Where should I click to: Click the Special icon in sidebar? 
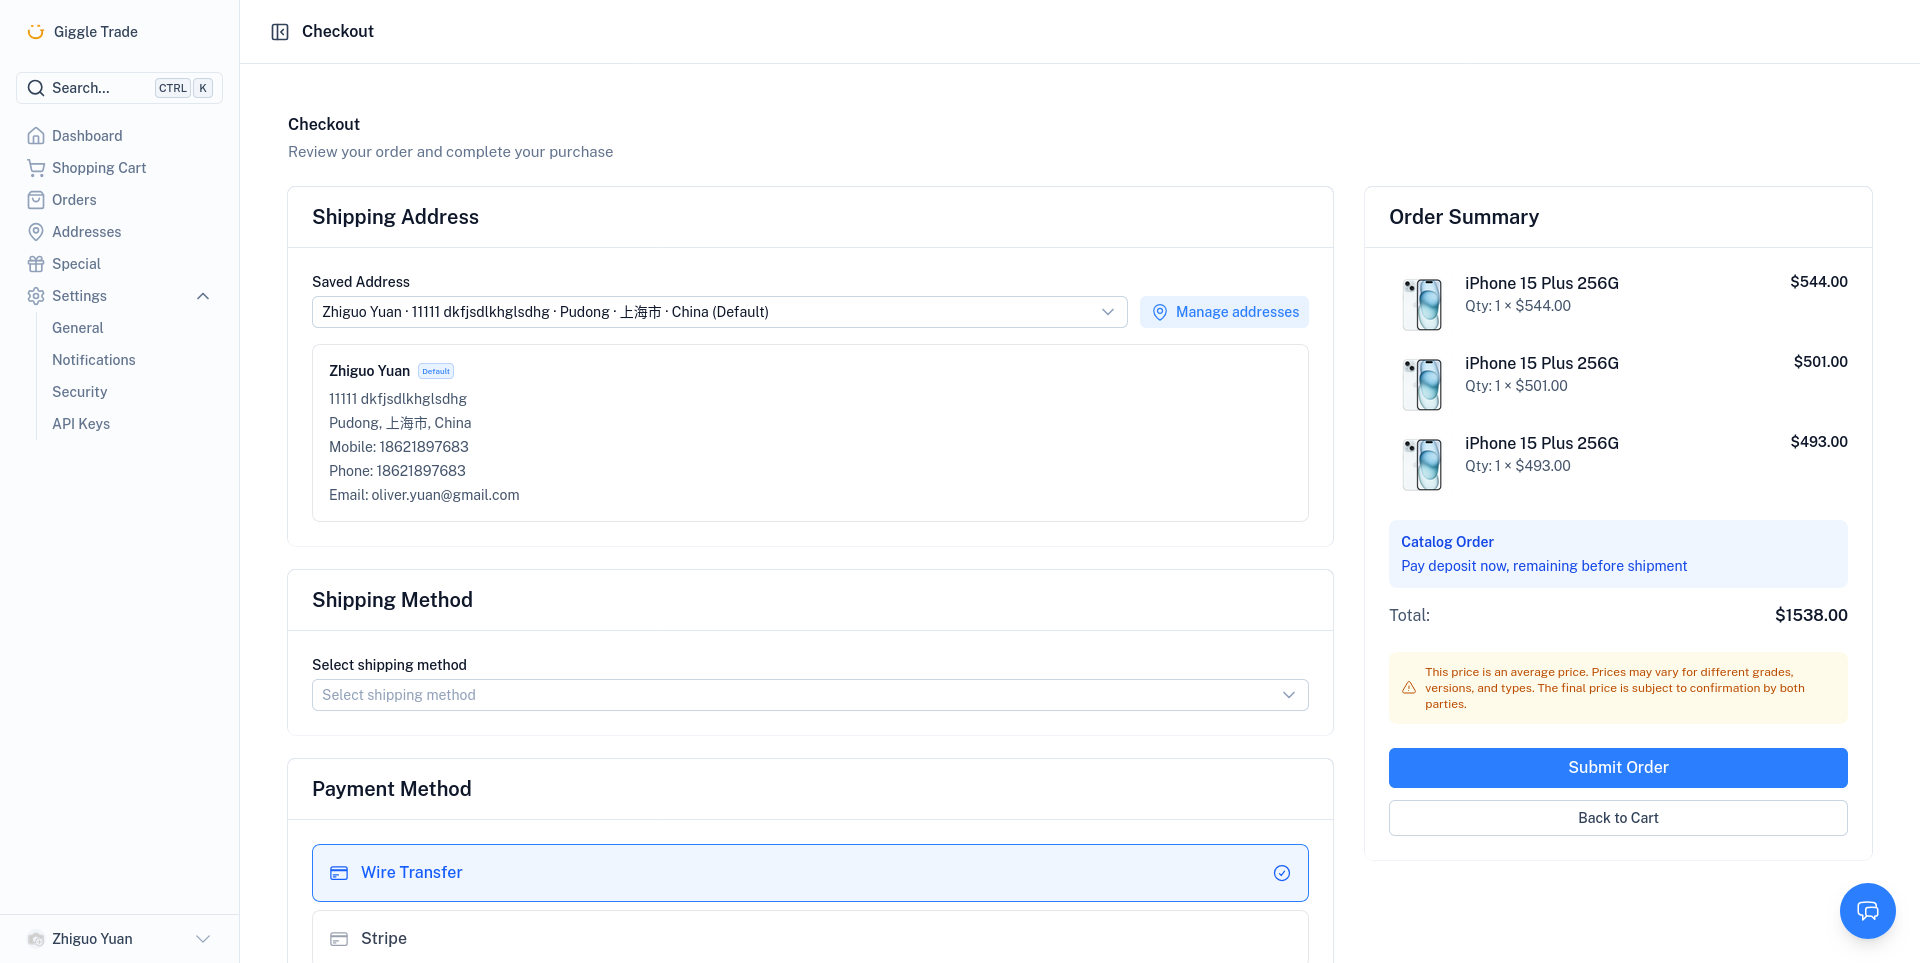coord(36,263)
